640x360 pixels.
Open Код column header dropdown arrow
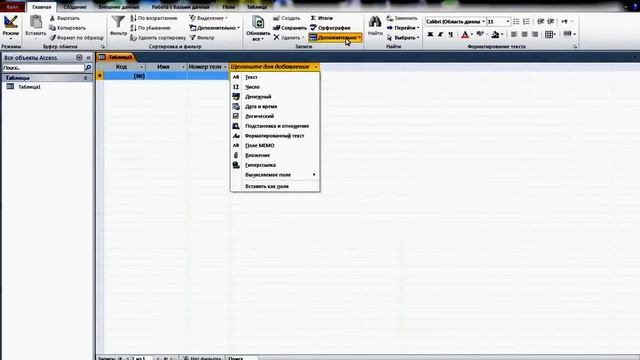coord(141,67)
